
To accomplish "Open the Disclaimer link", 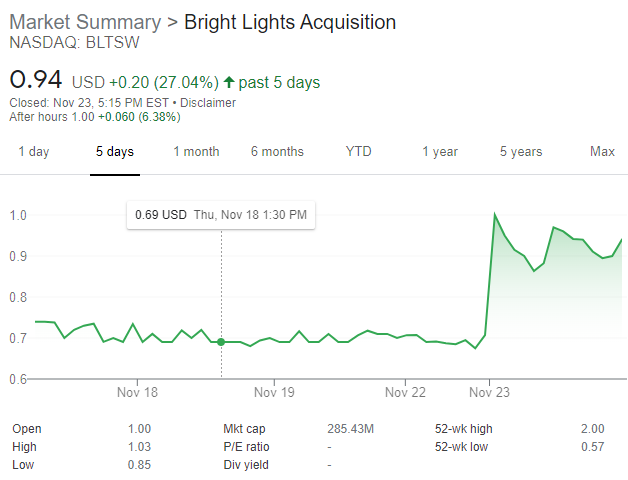I will coord(208,103).
